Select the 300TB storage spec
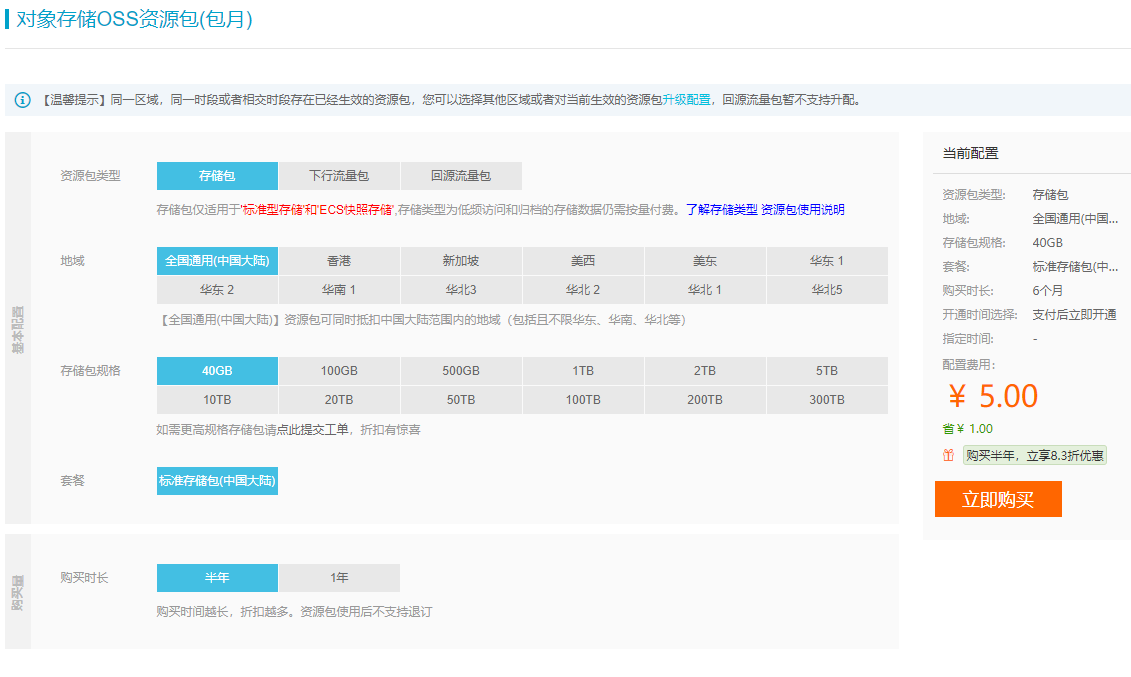 pos(827,400)
